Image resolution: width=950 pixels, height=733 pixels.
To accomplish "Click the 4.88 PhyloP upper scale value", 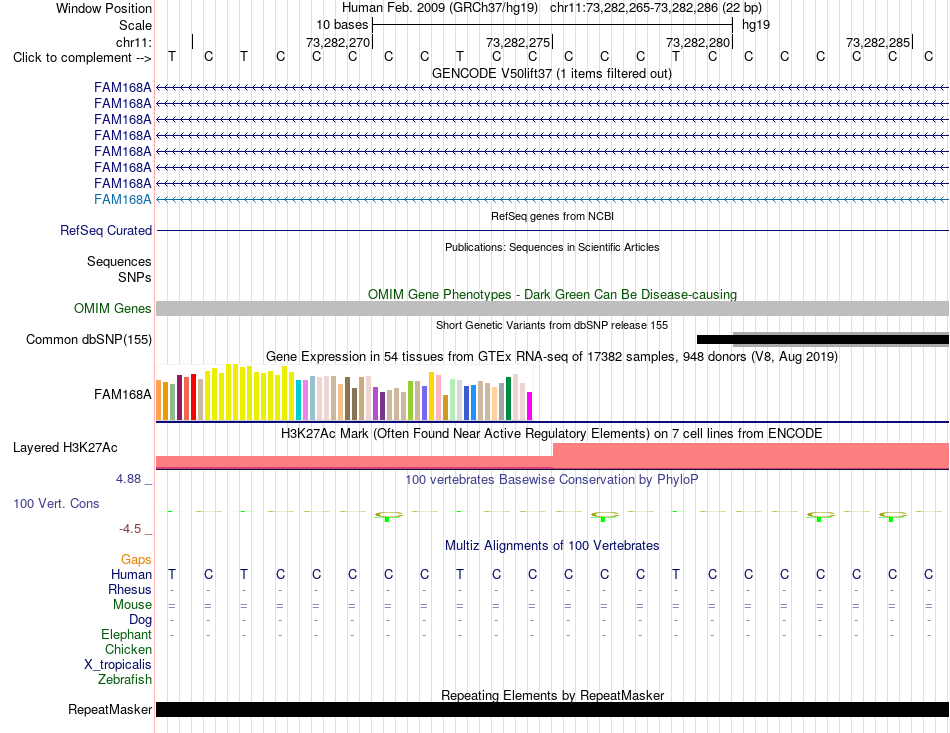I will pyautogui.click(x=128, y=479).
